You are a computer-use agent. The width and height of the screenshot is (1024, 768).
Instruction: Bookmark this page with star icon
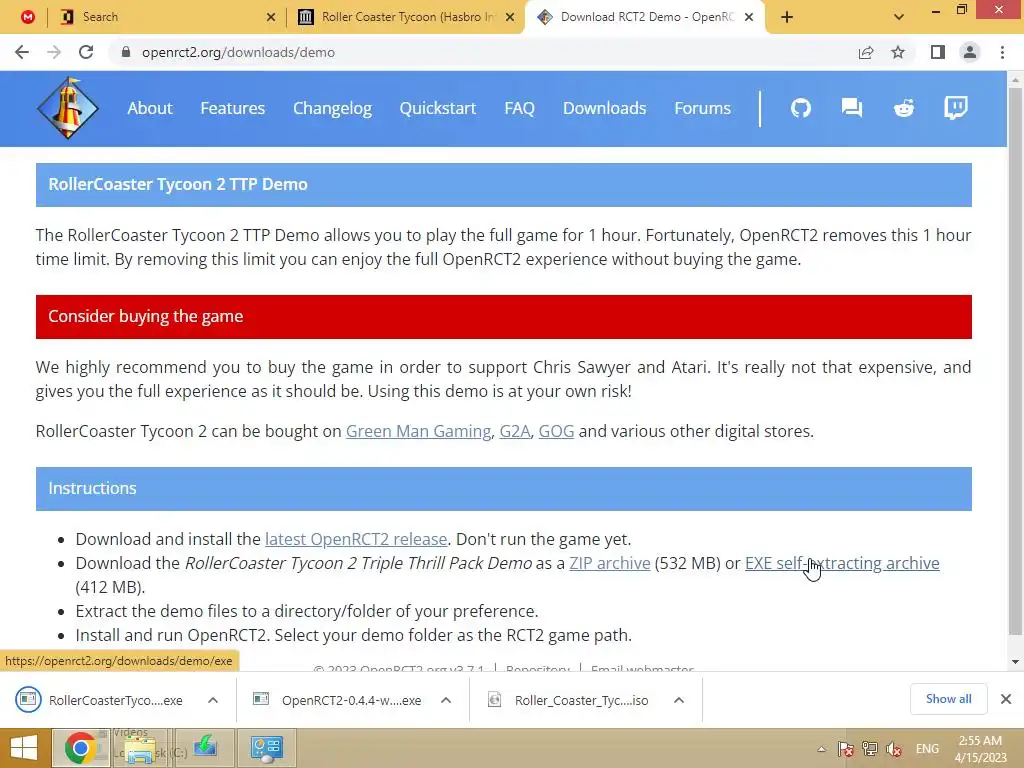coord(898,52)
